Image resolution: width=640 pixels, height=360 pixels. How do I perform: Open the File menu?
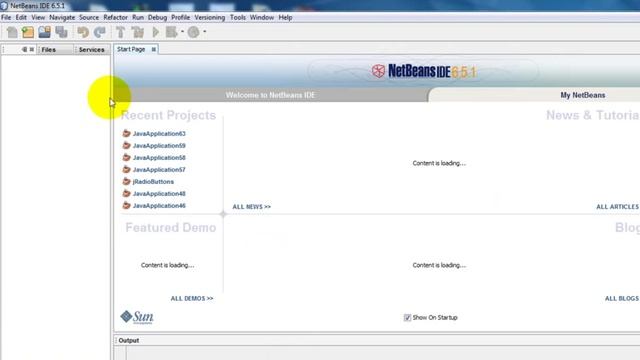point(6,18)
